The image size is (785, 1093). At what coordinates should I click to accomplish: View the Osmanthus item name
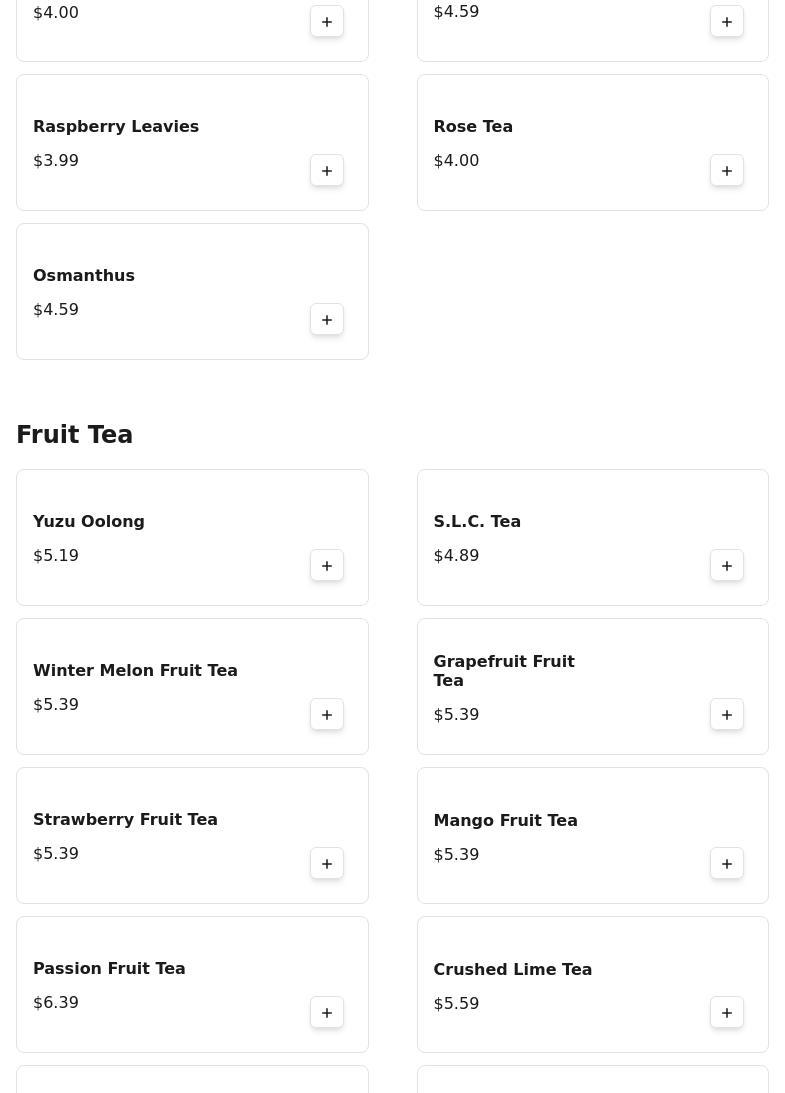tap(84, 276)
